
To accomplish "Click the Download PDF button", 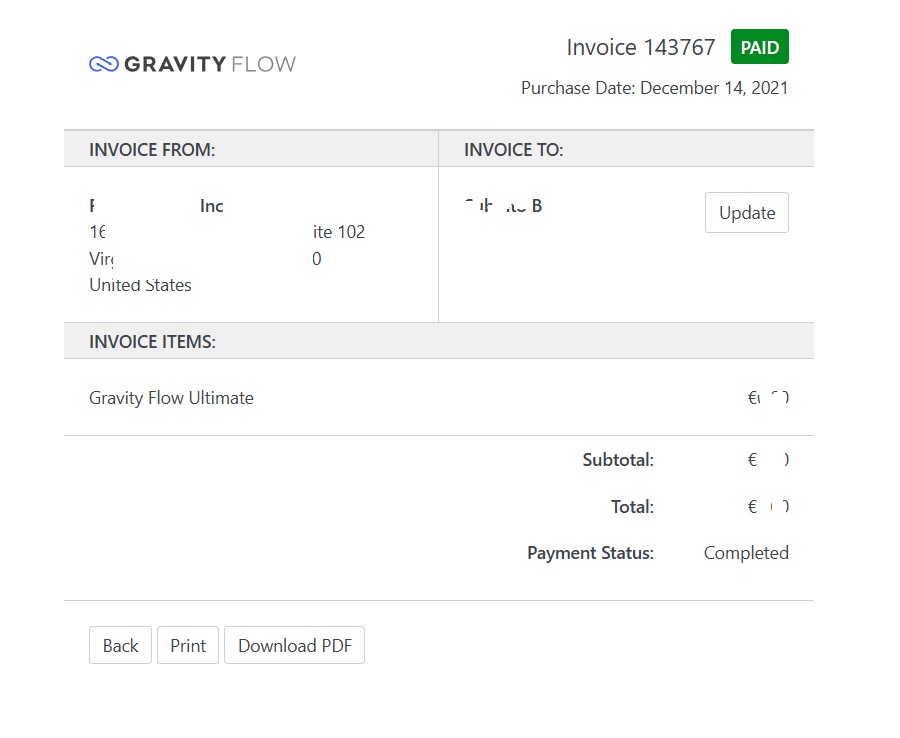I will tap(294, 645).
